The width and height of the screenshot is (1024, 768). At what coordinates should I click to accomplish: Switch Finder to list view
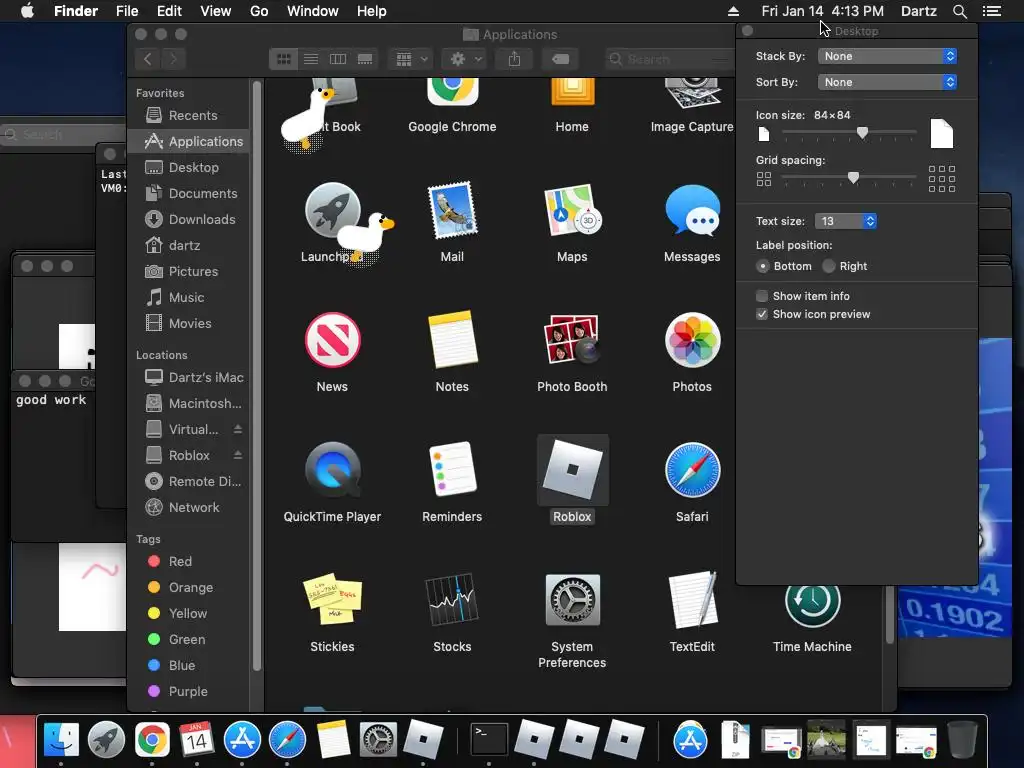coord(311,59)
